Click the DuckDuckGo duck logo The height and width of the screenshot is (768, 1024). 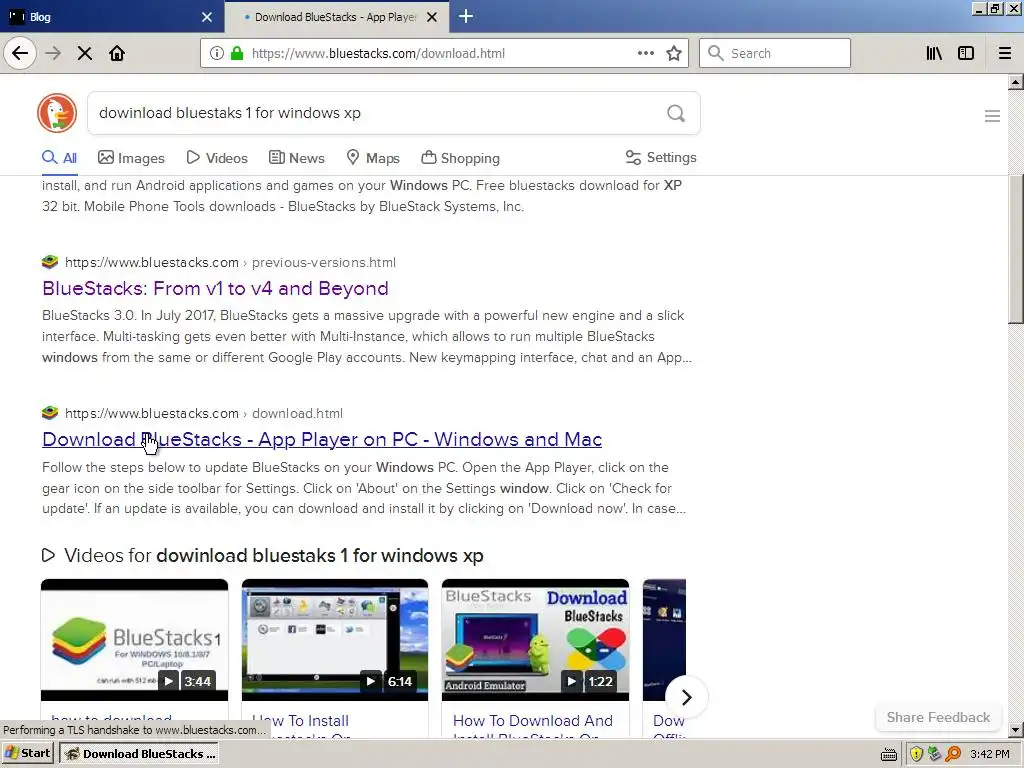pyautogui.click(x=57, y=113)
